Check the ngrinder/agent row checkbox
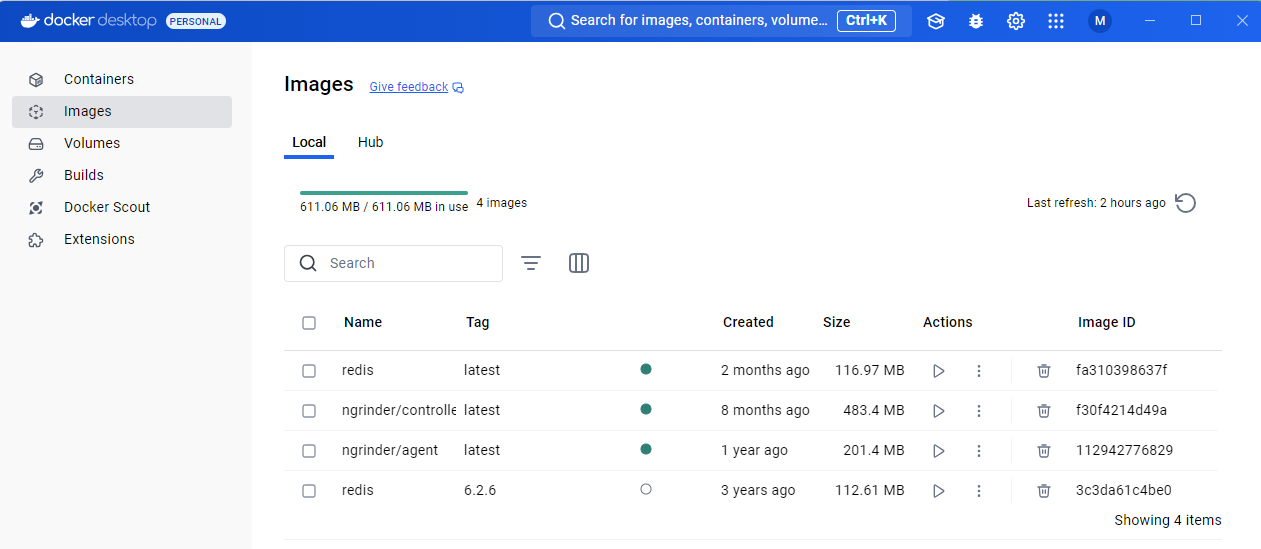This screenshot has height=549, width=1261. point(309,451)
